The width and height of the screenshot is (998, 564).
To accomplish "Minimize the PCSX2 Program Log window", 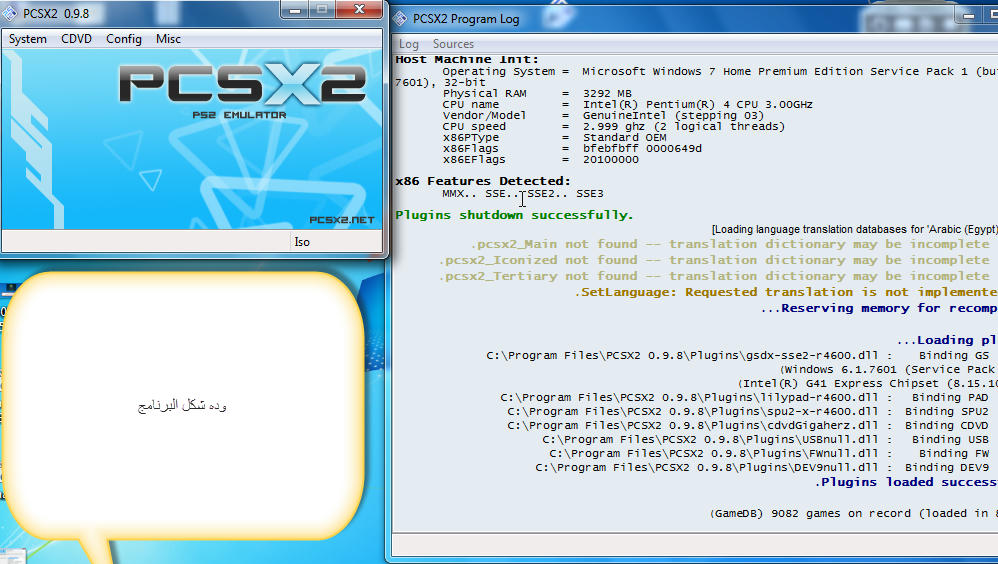I will [x=969, y=15].
